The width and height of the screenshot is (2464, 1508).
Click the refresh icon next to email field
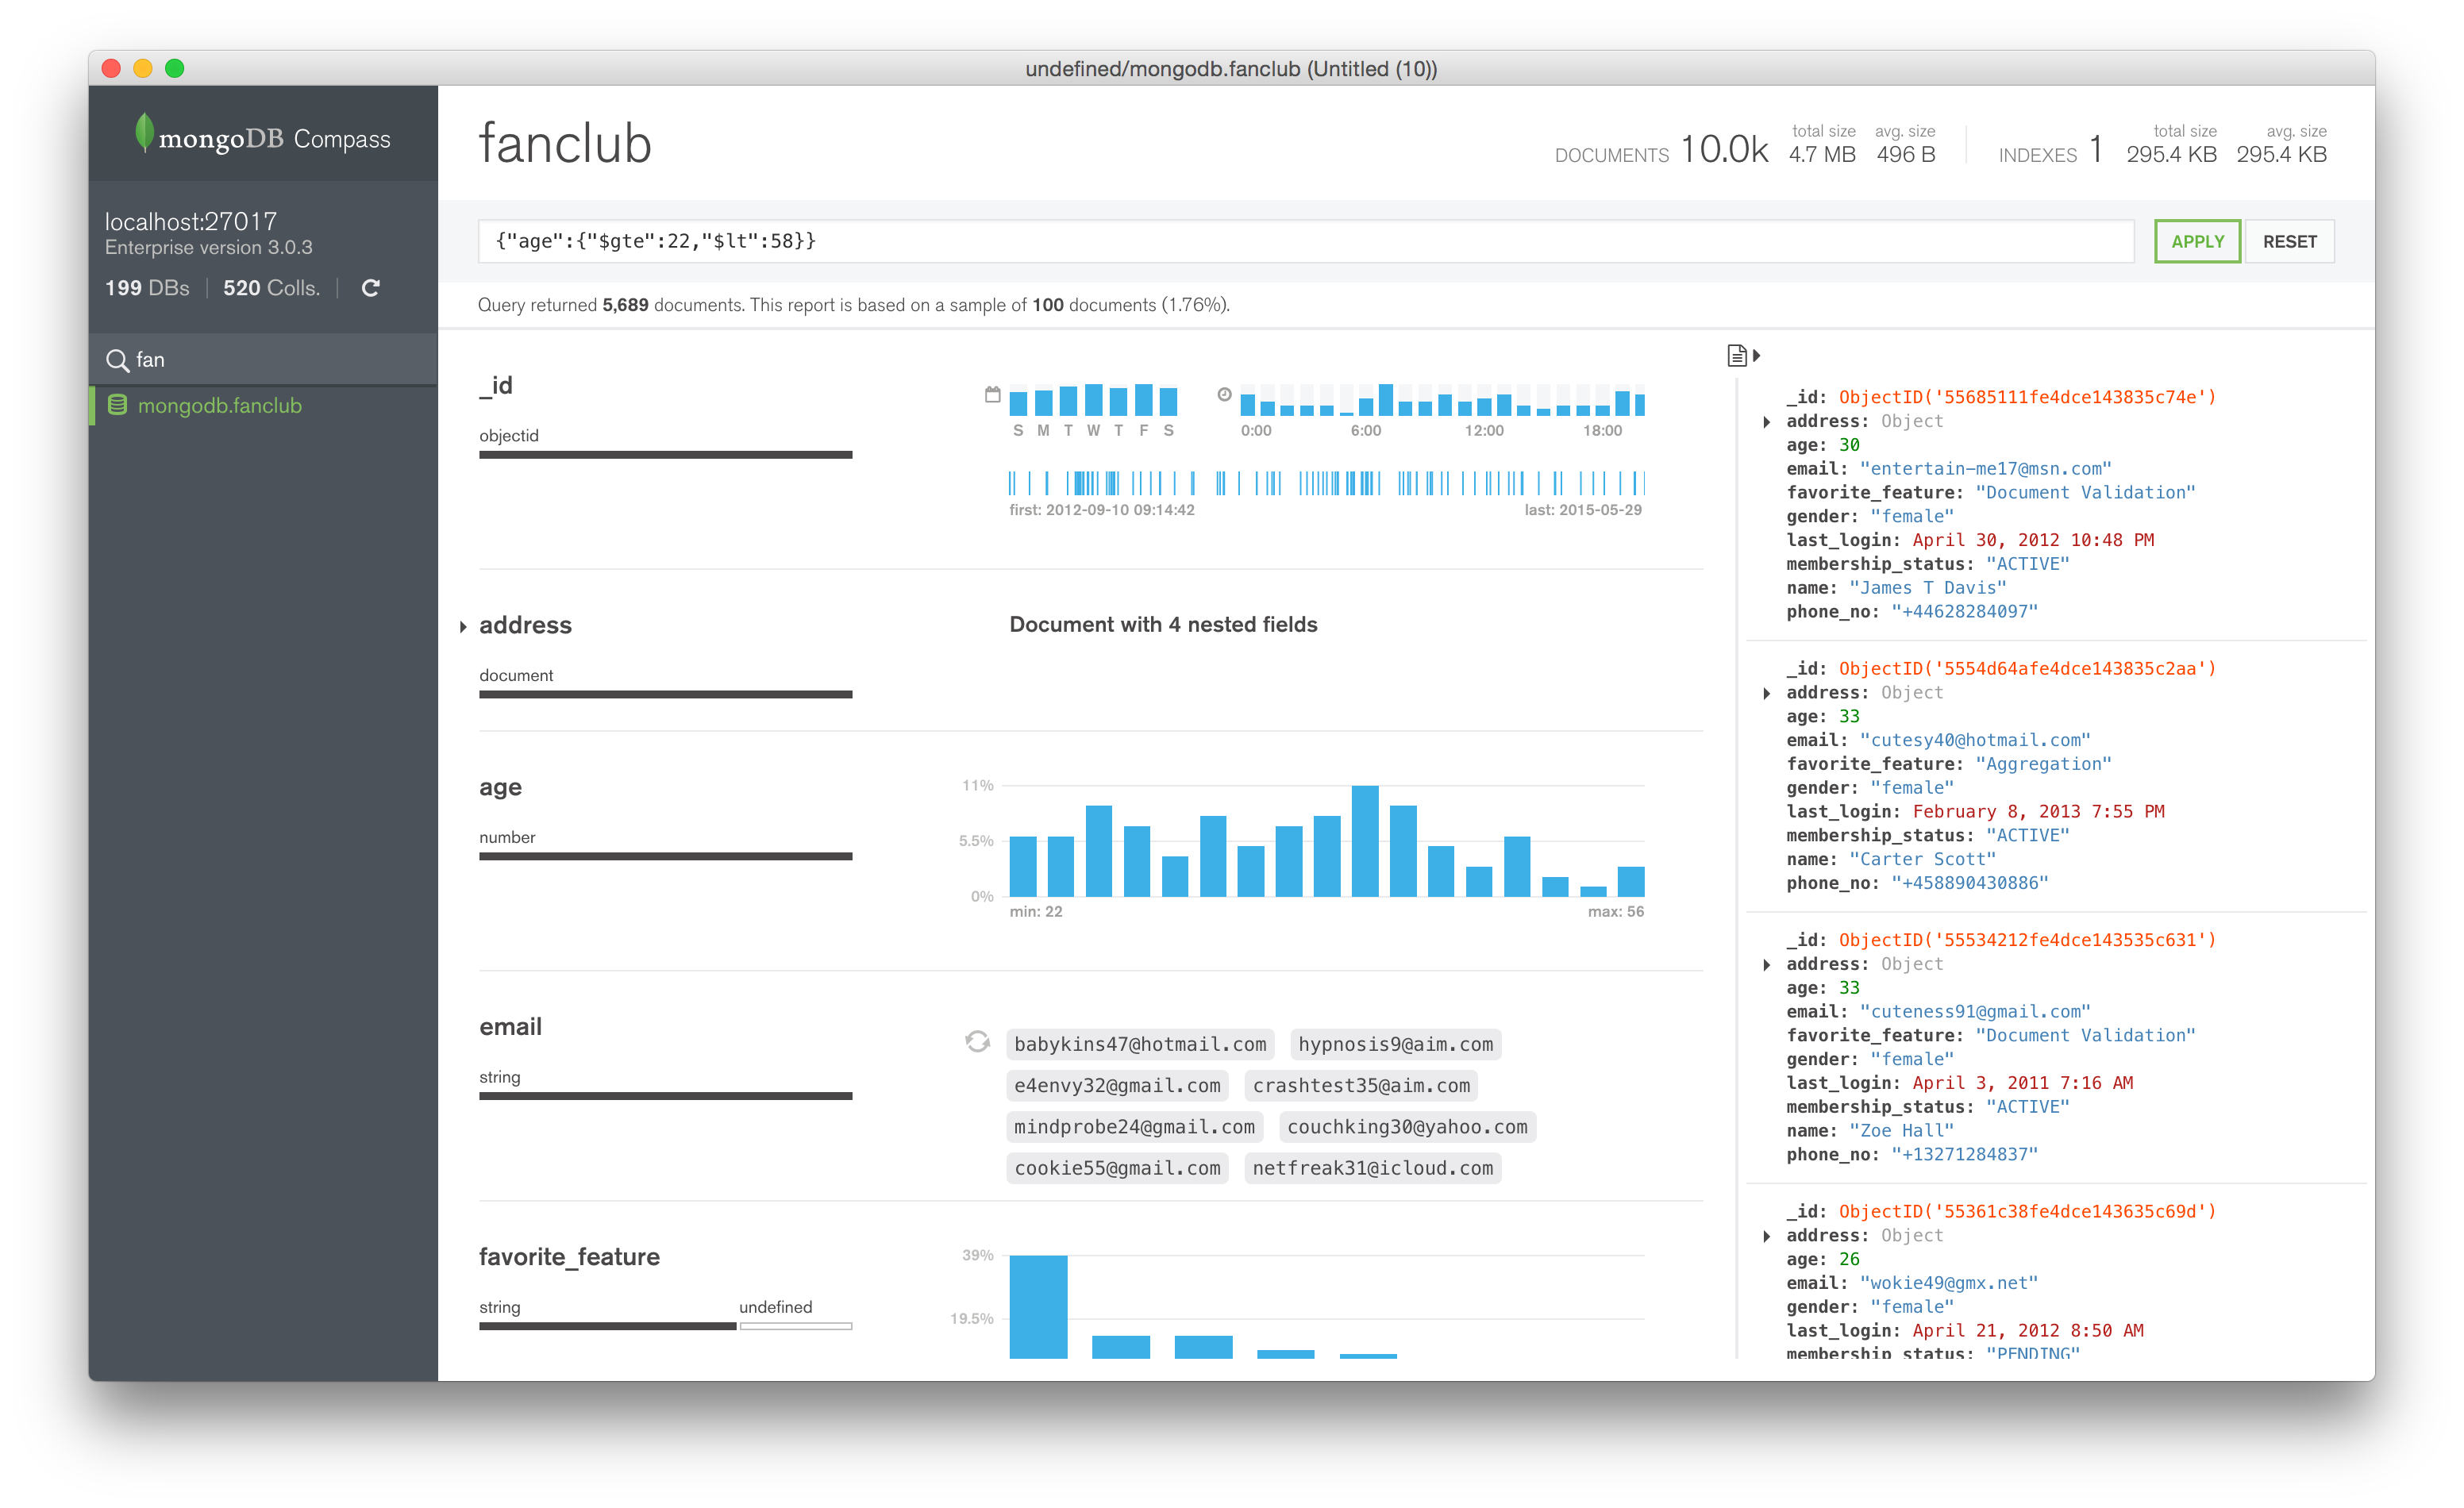point(979,1041)
